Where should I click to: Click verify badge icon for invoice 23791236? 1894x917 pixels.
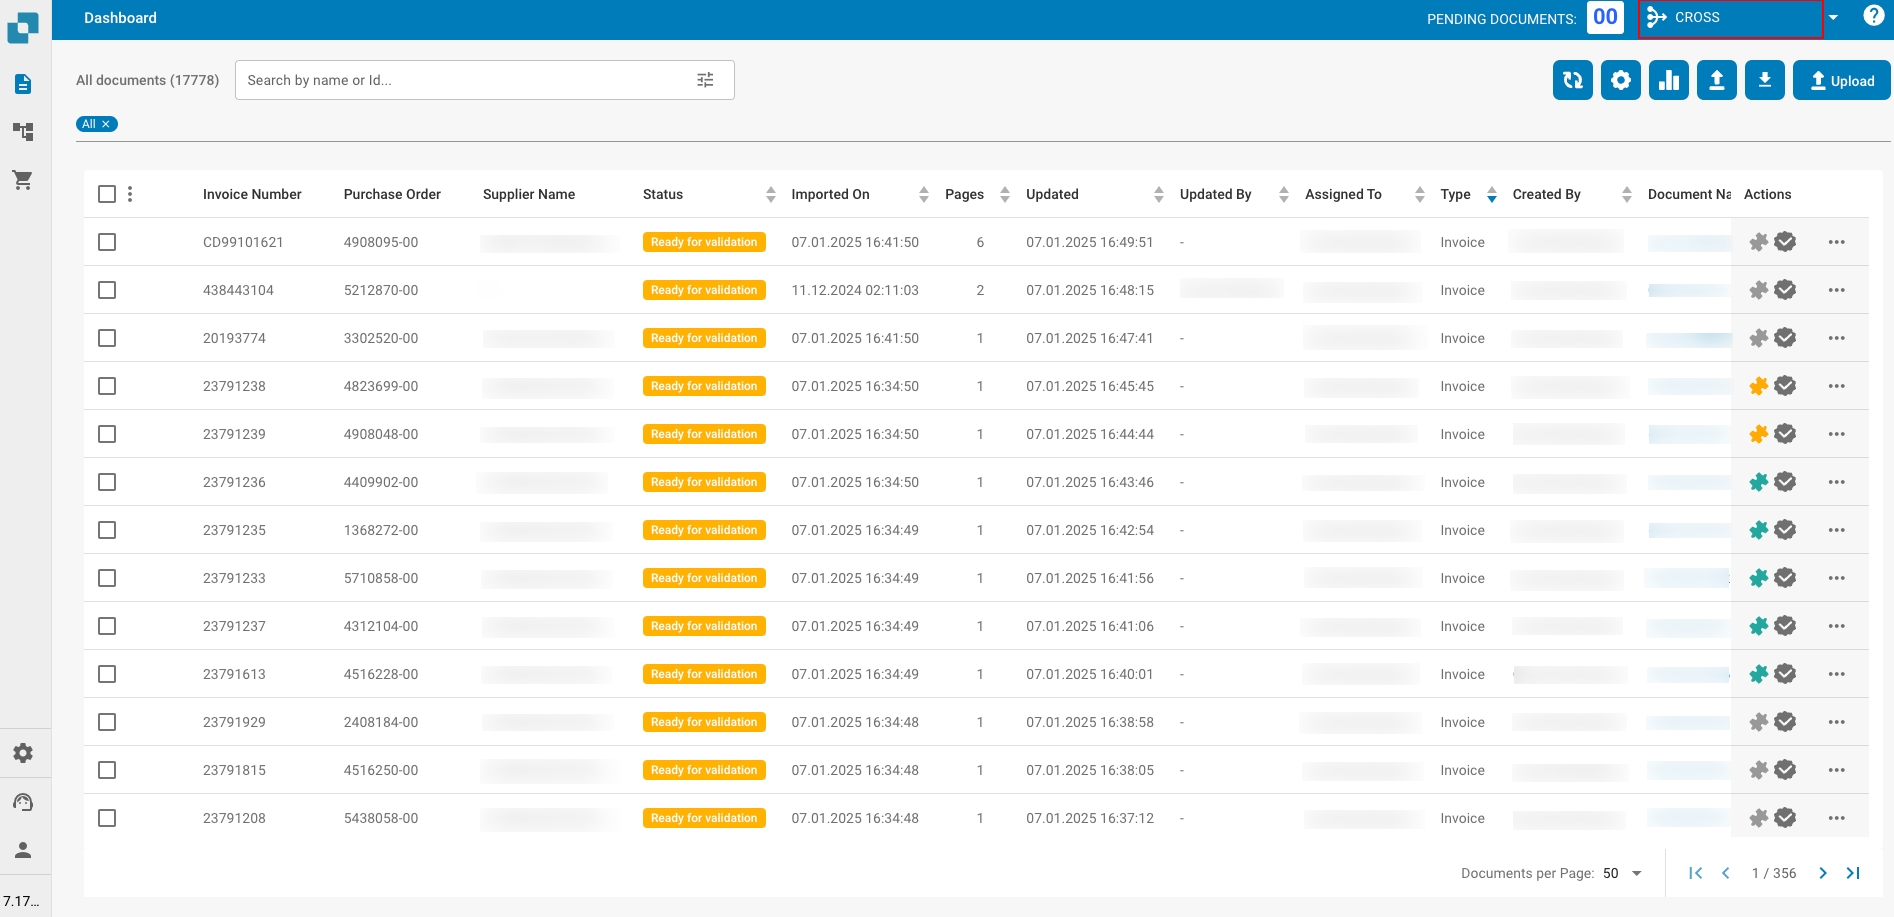(1785, 482)
